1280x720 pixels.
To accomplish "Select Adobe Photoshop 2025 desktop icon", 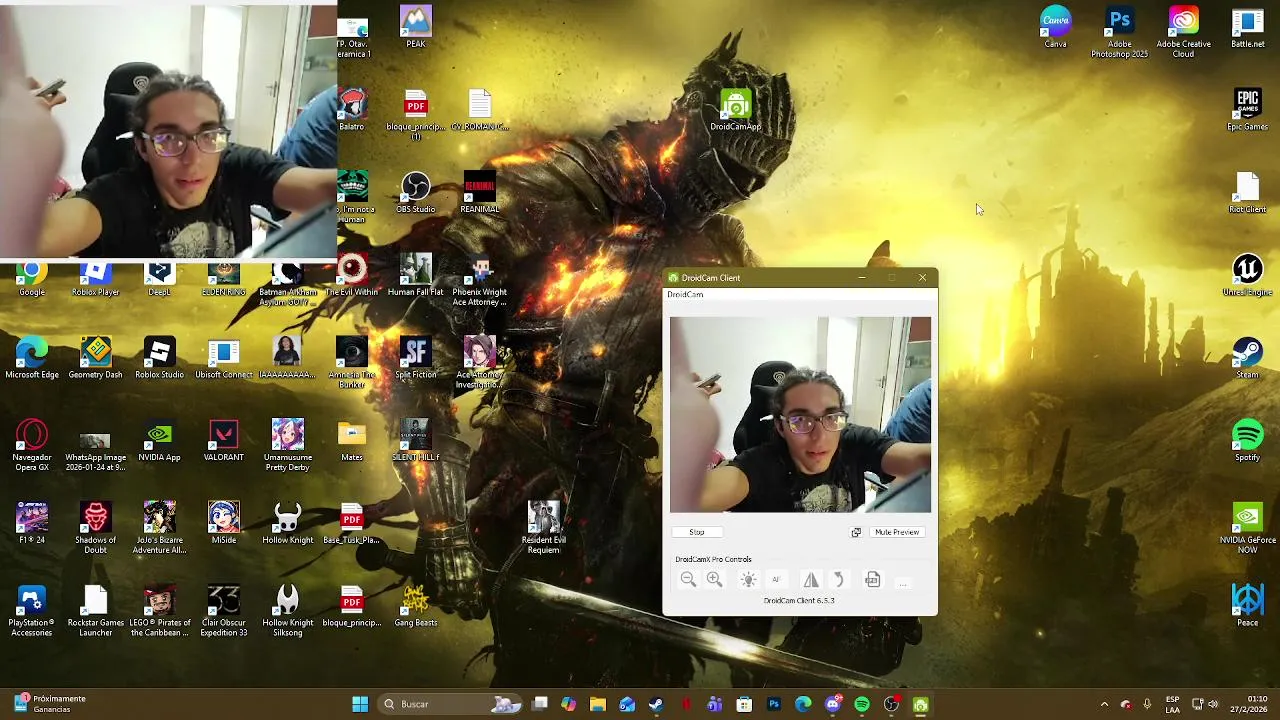I will [1120, 32].
